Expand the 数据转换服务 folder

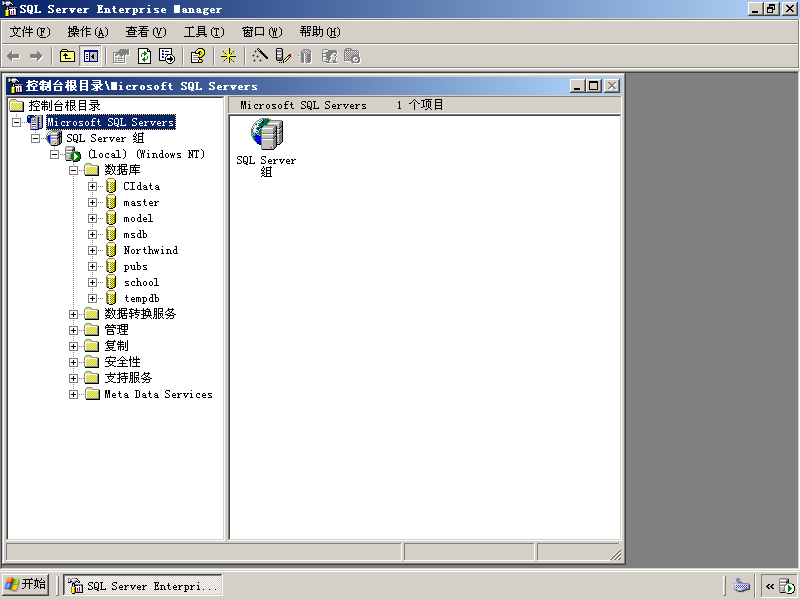73,314
